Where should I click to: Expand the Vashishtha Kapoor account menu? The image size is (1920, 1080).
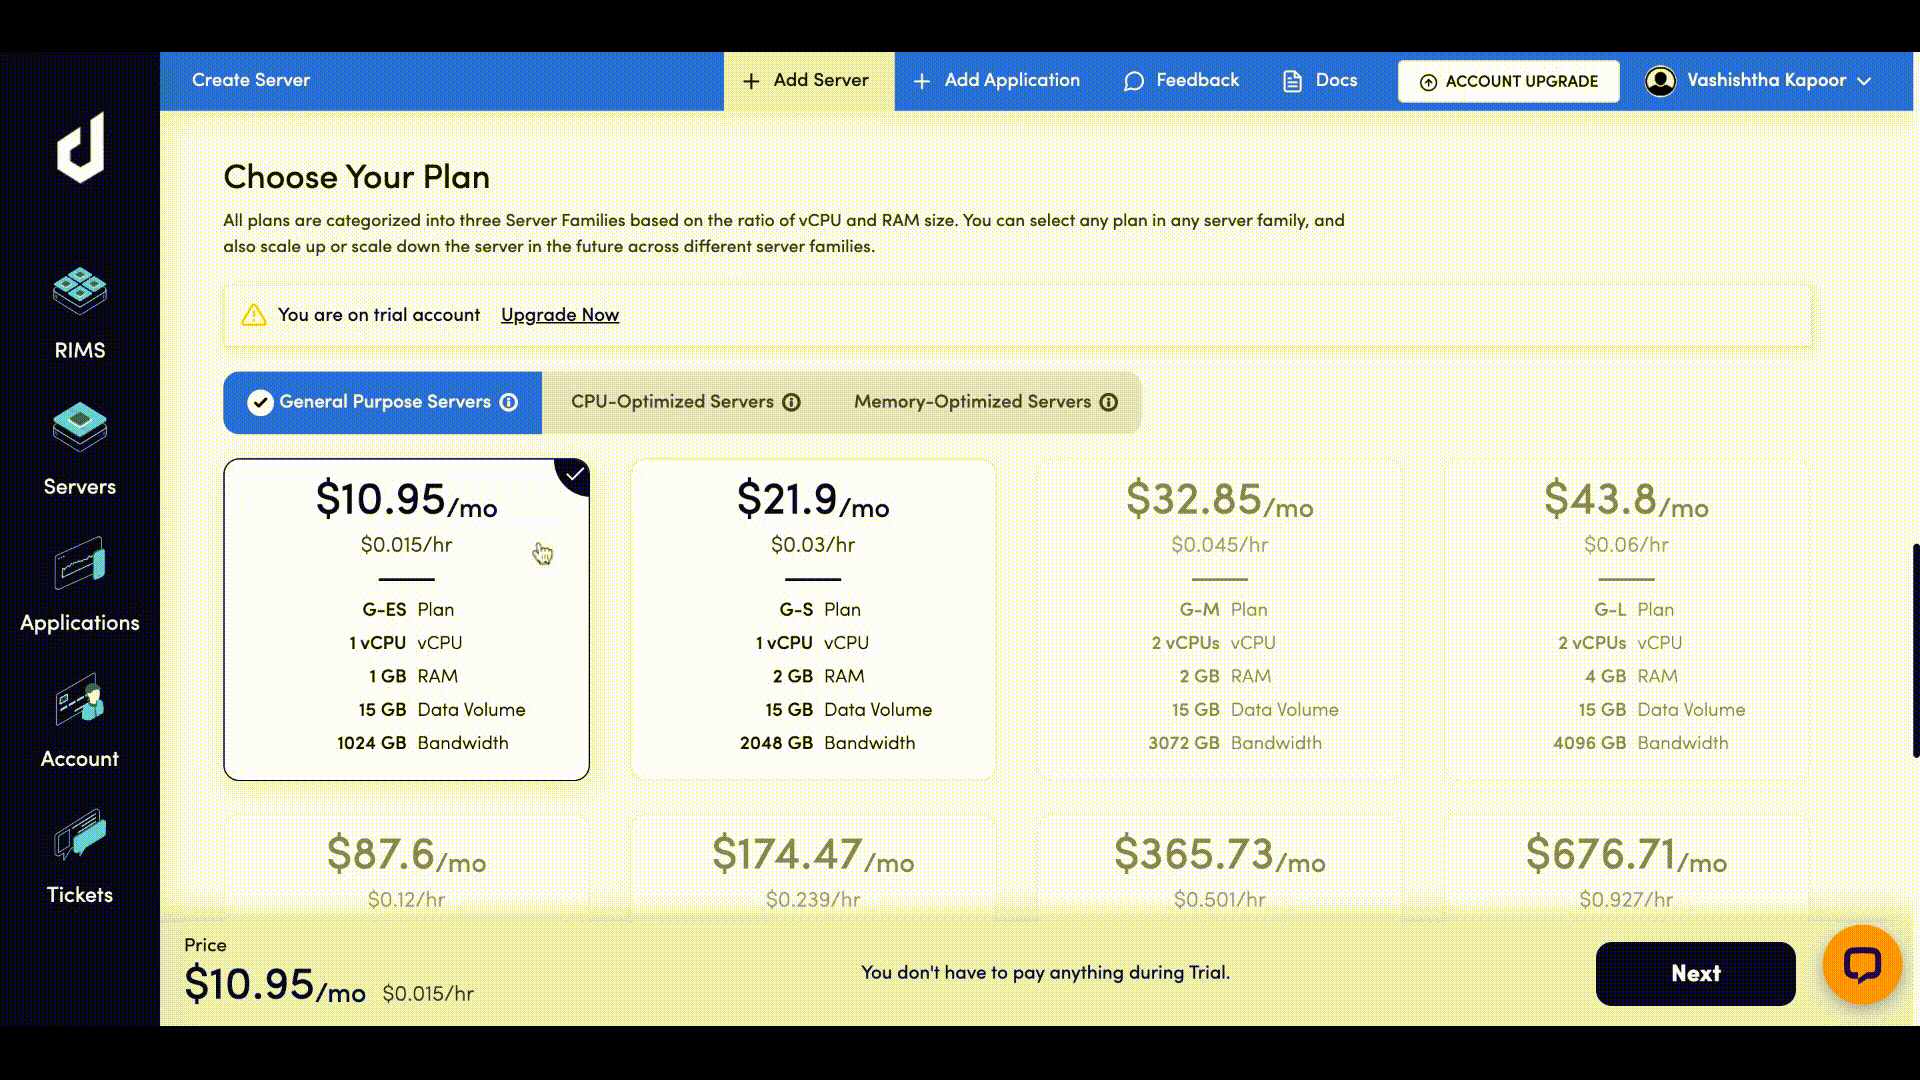1759,81
